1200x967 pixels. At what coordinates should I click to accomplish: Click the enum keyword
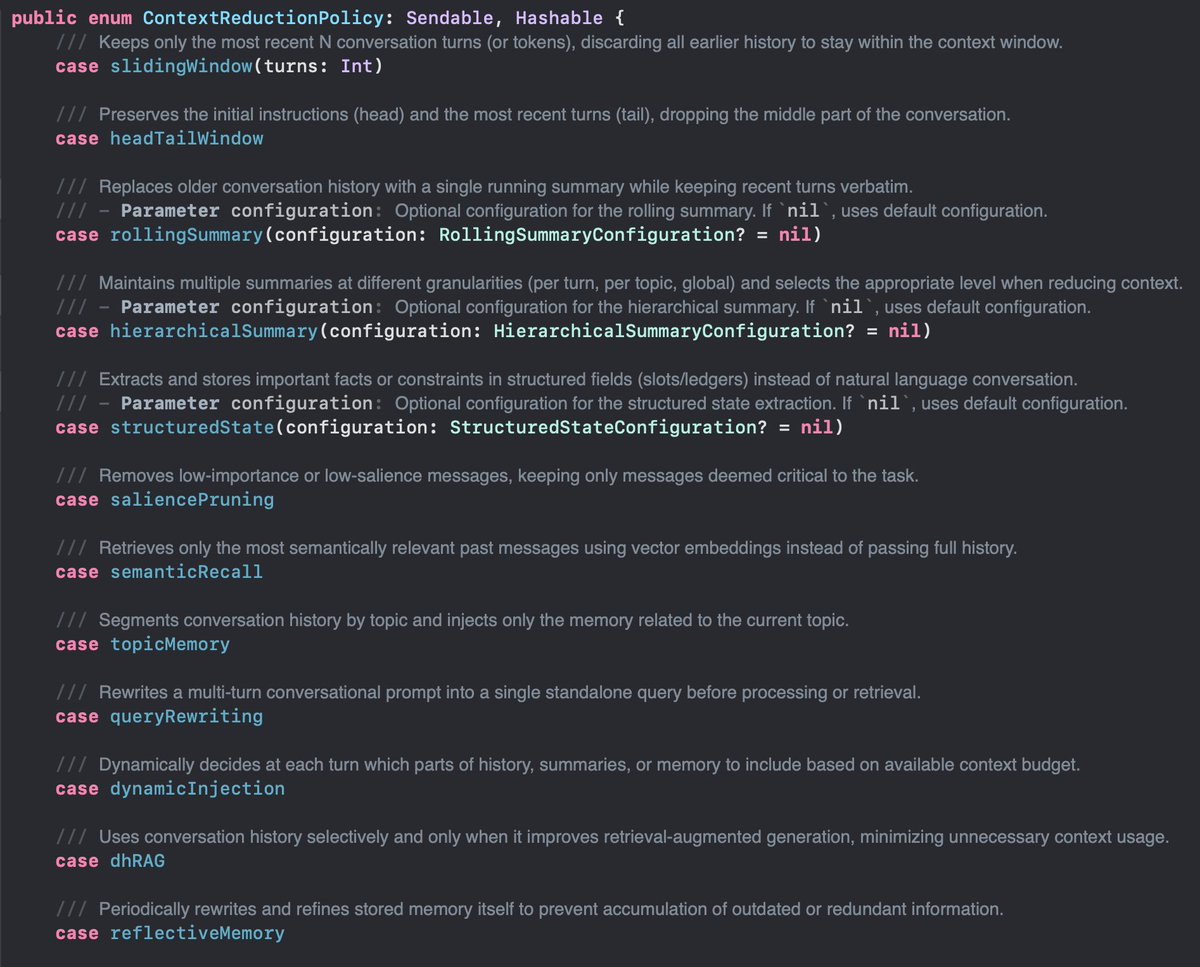coord(111,18)
